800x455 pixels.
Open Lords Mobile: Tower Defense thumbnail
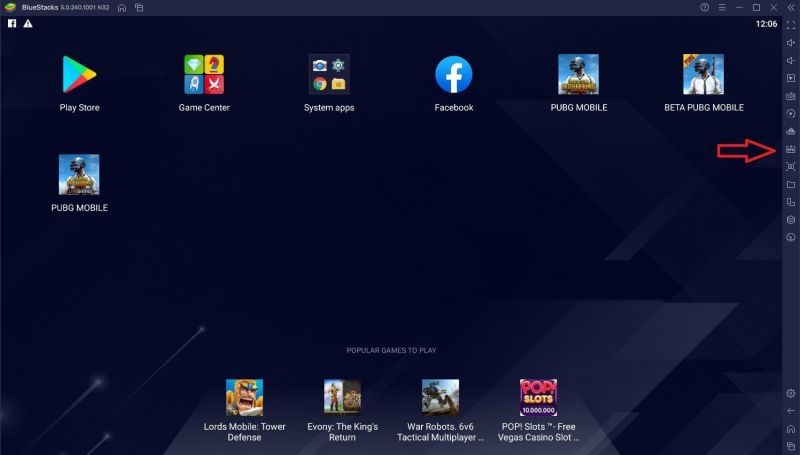[244, 397]
